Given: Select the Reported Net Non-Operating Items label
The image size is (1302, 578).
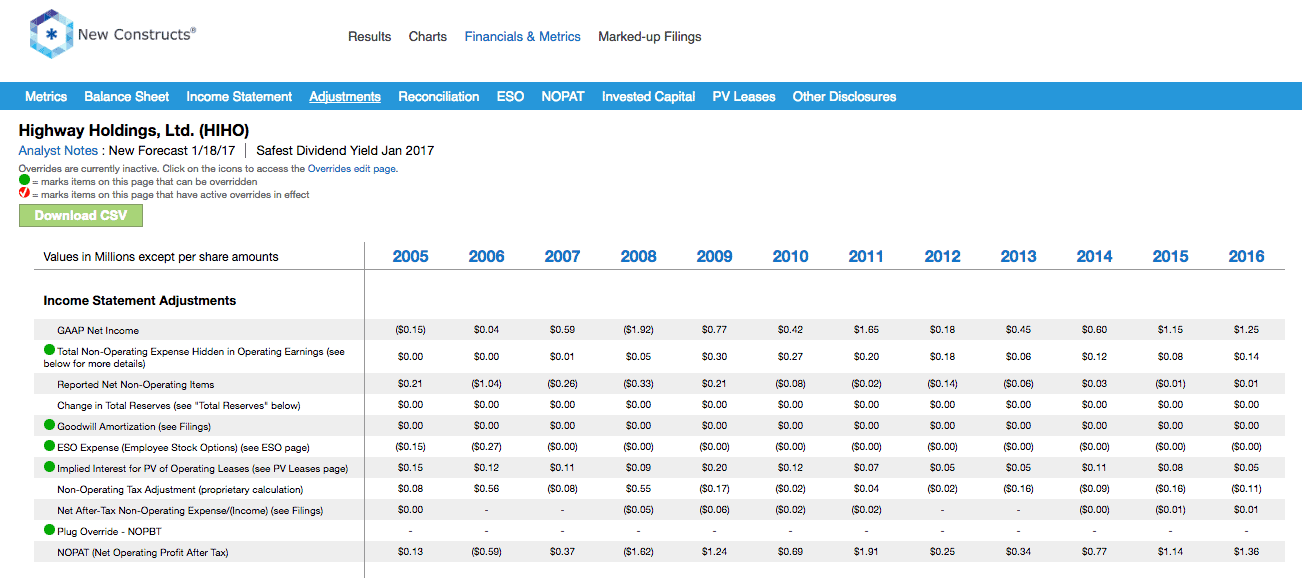Looking at the screenshot, I should pyautogui.click(x=136, y=385).
